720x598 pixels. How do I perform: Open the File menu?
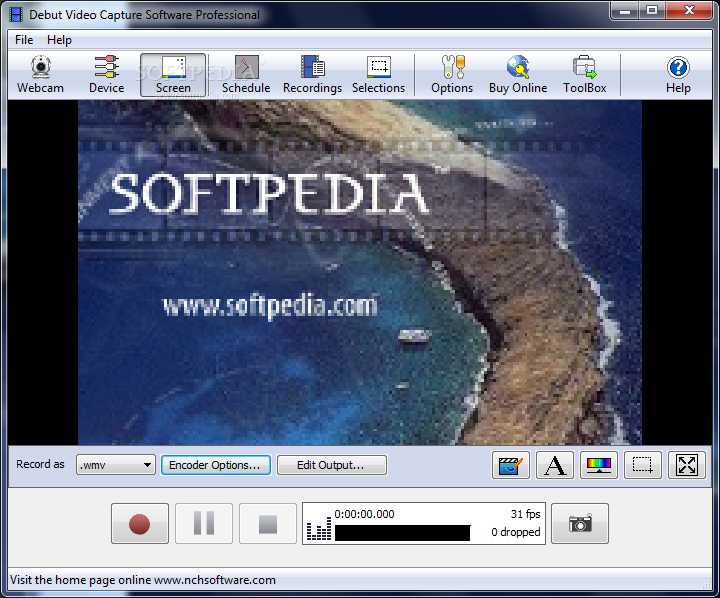[x=24, y=40]
